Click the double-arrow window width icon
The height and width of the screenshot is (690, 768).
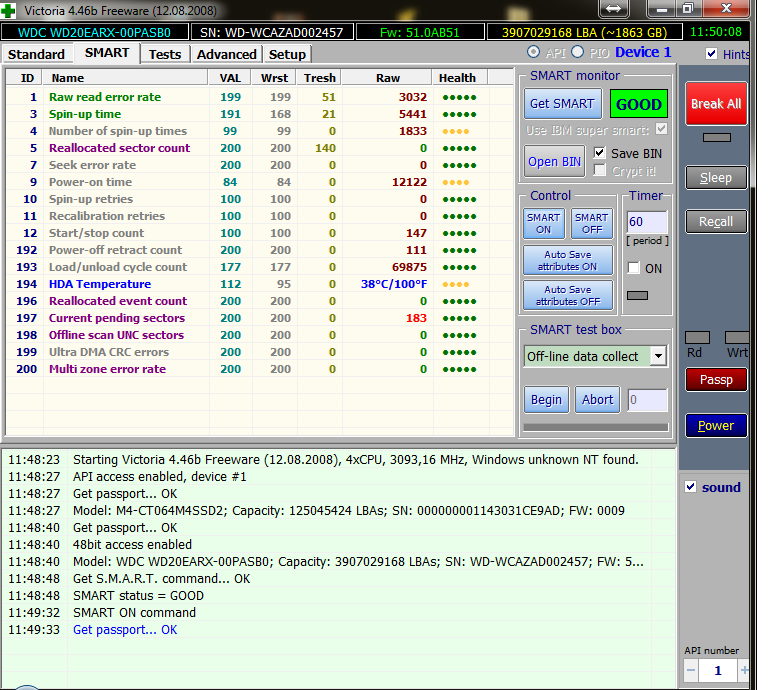click(x=613, y=8)
